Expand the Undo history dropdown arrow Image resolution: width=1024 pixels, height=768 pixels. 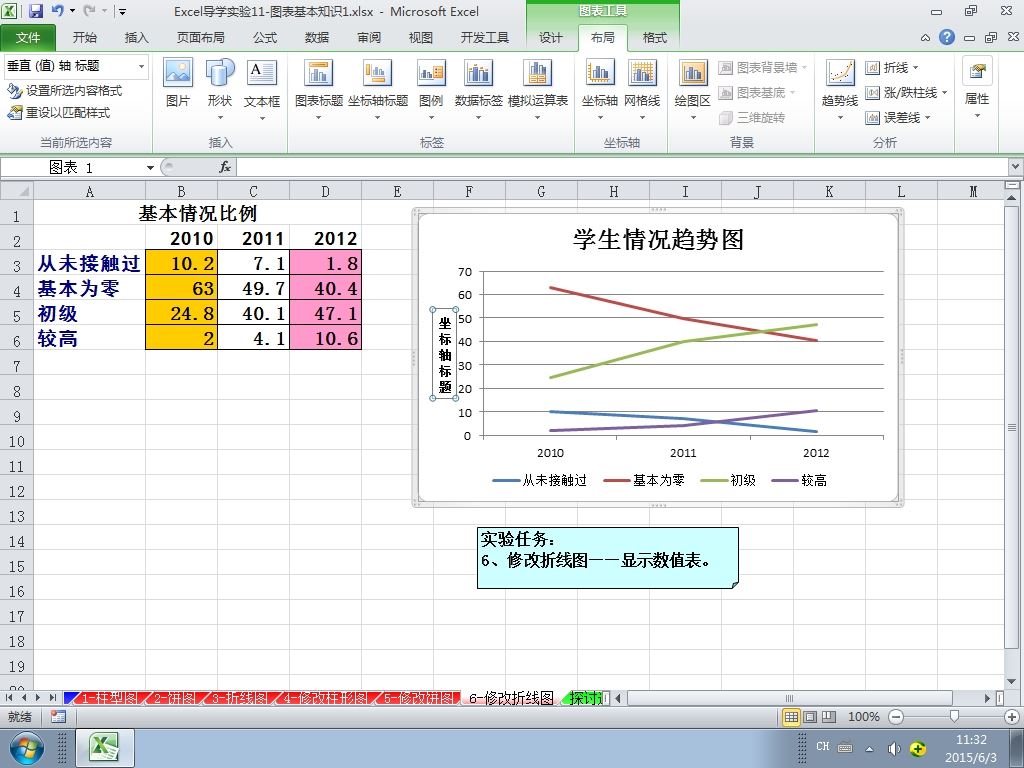pos(72,11)
